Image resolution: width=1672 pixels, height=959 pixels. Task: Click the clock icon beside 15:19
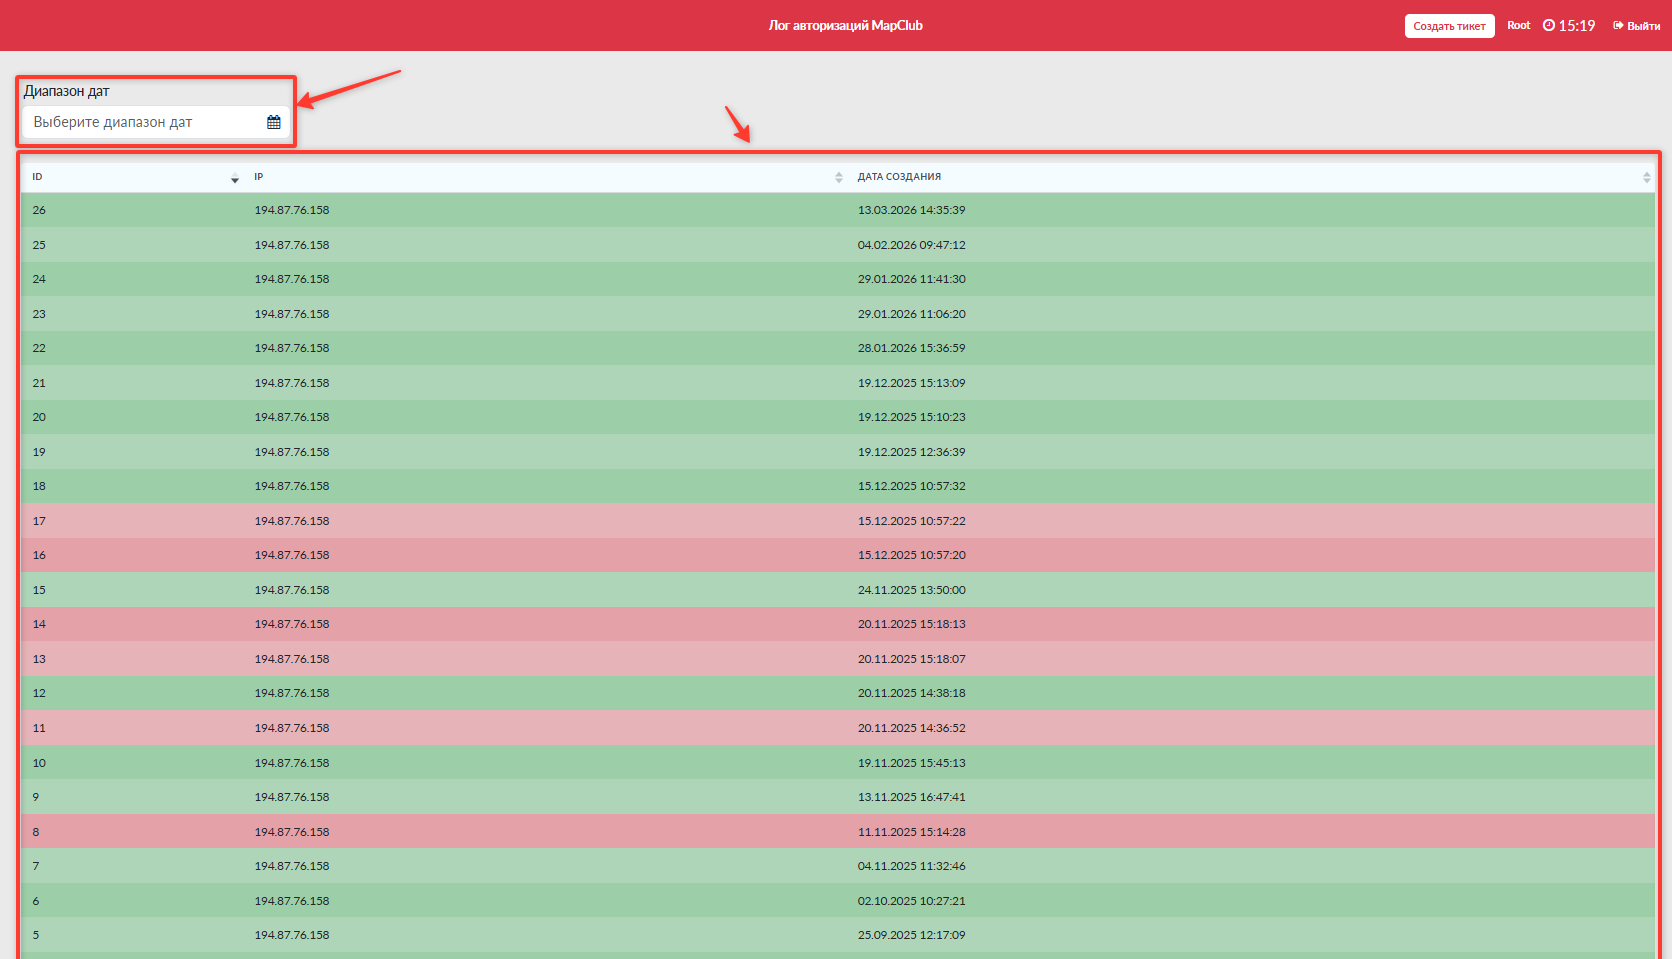[x=1548, y=25]
